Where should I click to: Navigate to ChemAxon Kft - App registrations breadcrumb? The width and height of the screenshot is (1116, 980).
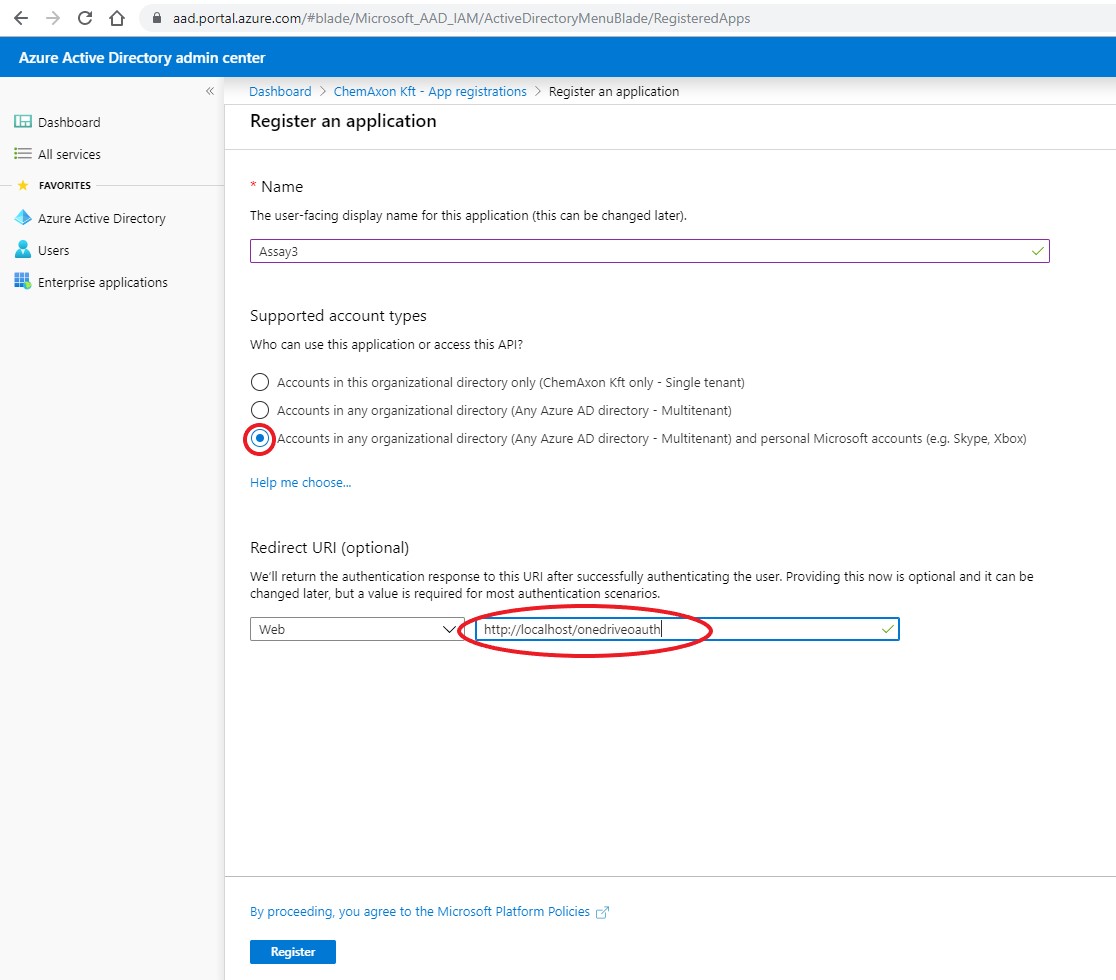coord(429,91)
